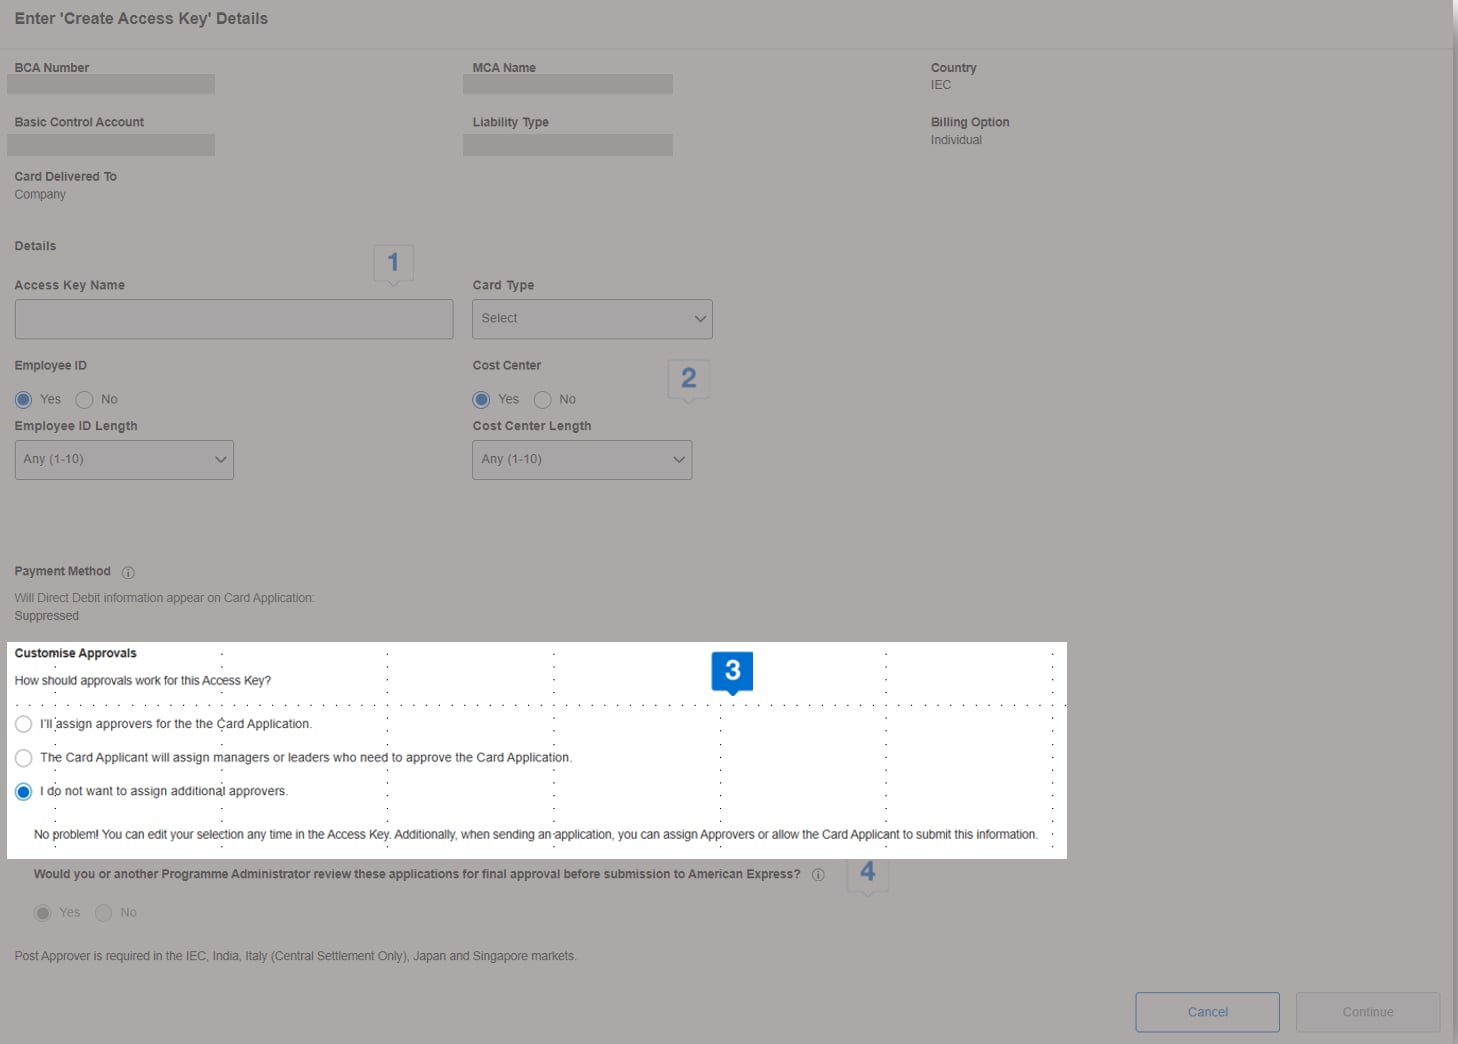Click the highlighted step 3 callout marker
The image size is (1458, 1044).
pos(732,671)
